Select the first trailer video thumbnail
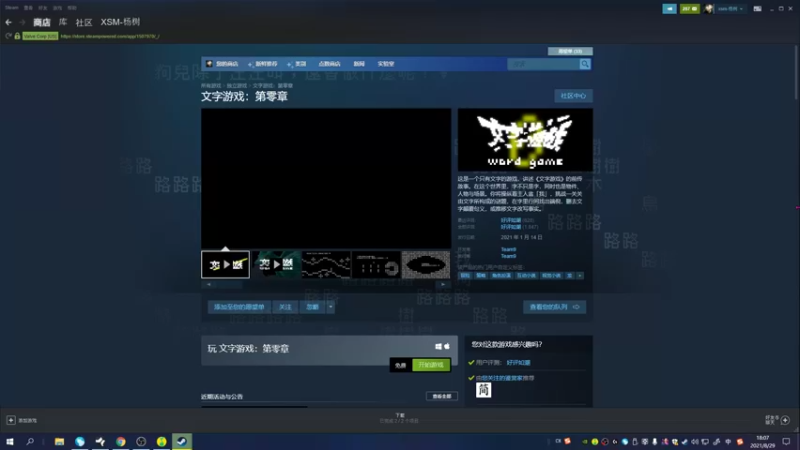Screen dimensions: 800x450 point(225,264)
